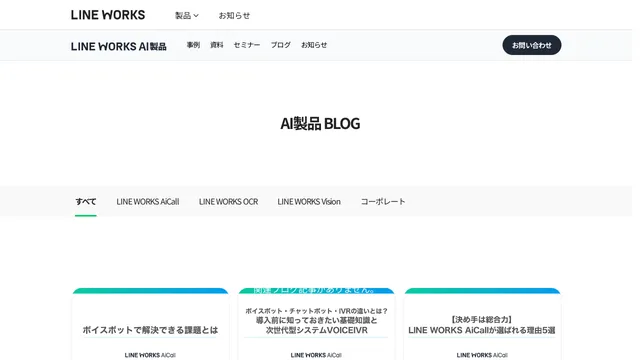Screen dimensions: 640x360
Task: Open the ボイスボットで解決できる課題とは article card
Action: point(150,324)
